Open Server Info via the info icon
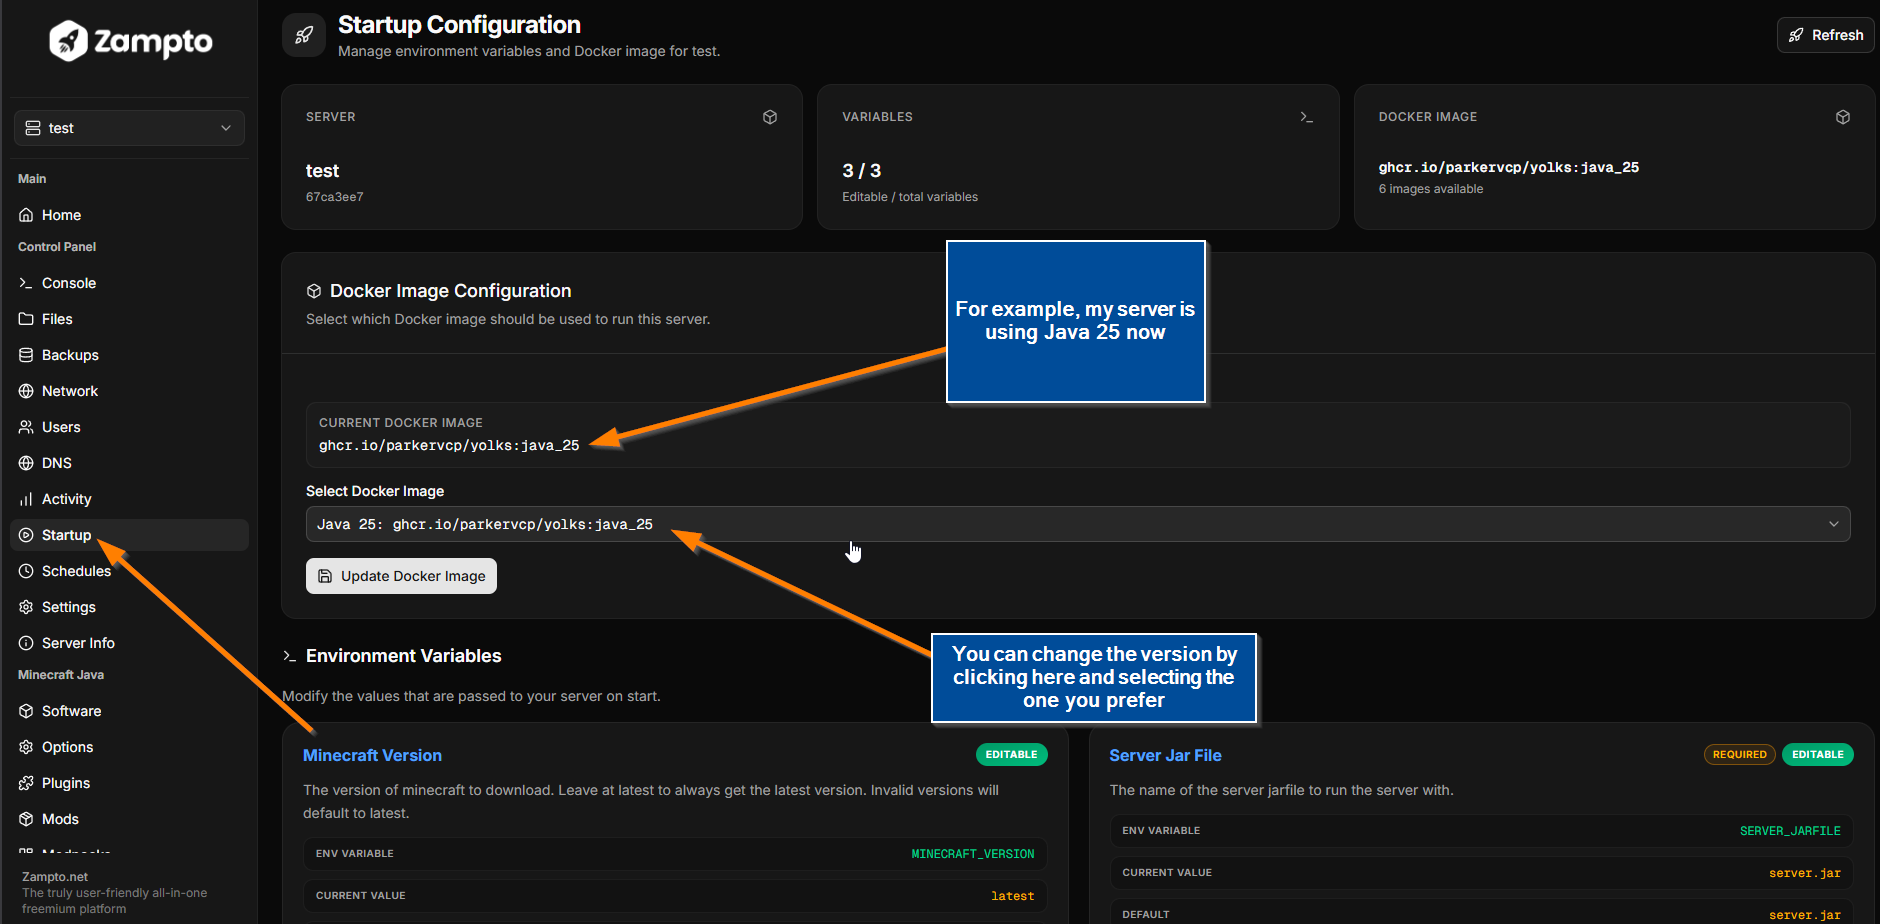Viewport: 1880px width, 924px height. [x=26, y=643]
